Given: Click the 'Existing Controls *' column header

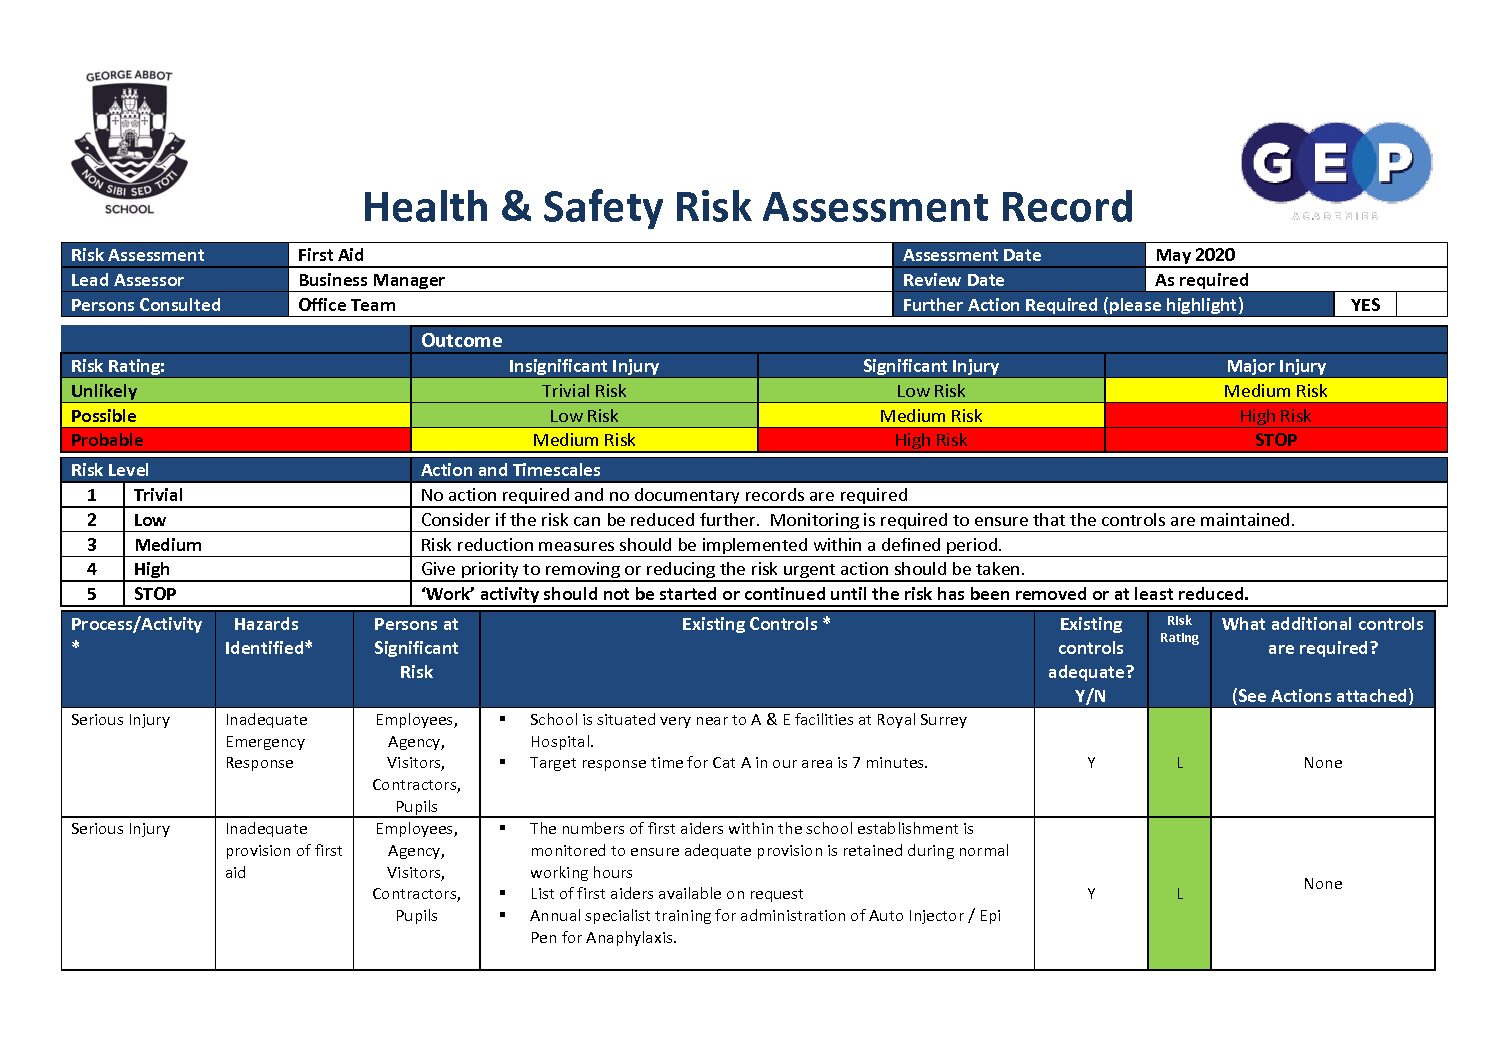Looking at the screenshot, I should click(x=757, y=659).
